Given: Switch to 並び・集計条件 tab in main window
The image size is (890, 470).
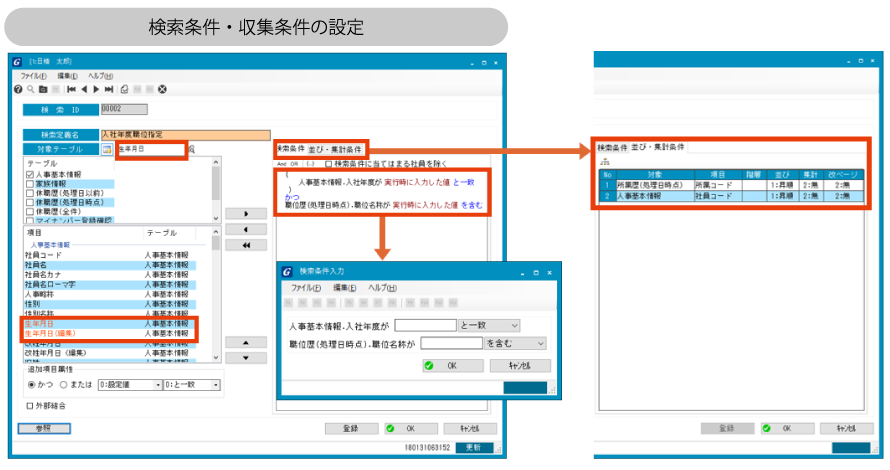Looking at the screenshot, I should (x=335, y=150).
